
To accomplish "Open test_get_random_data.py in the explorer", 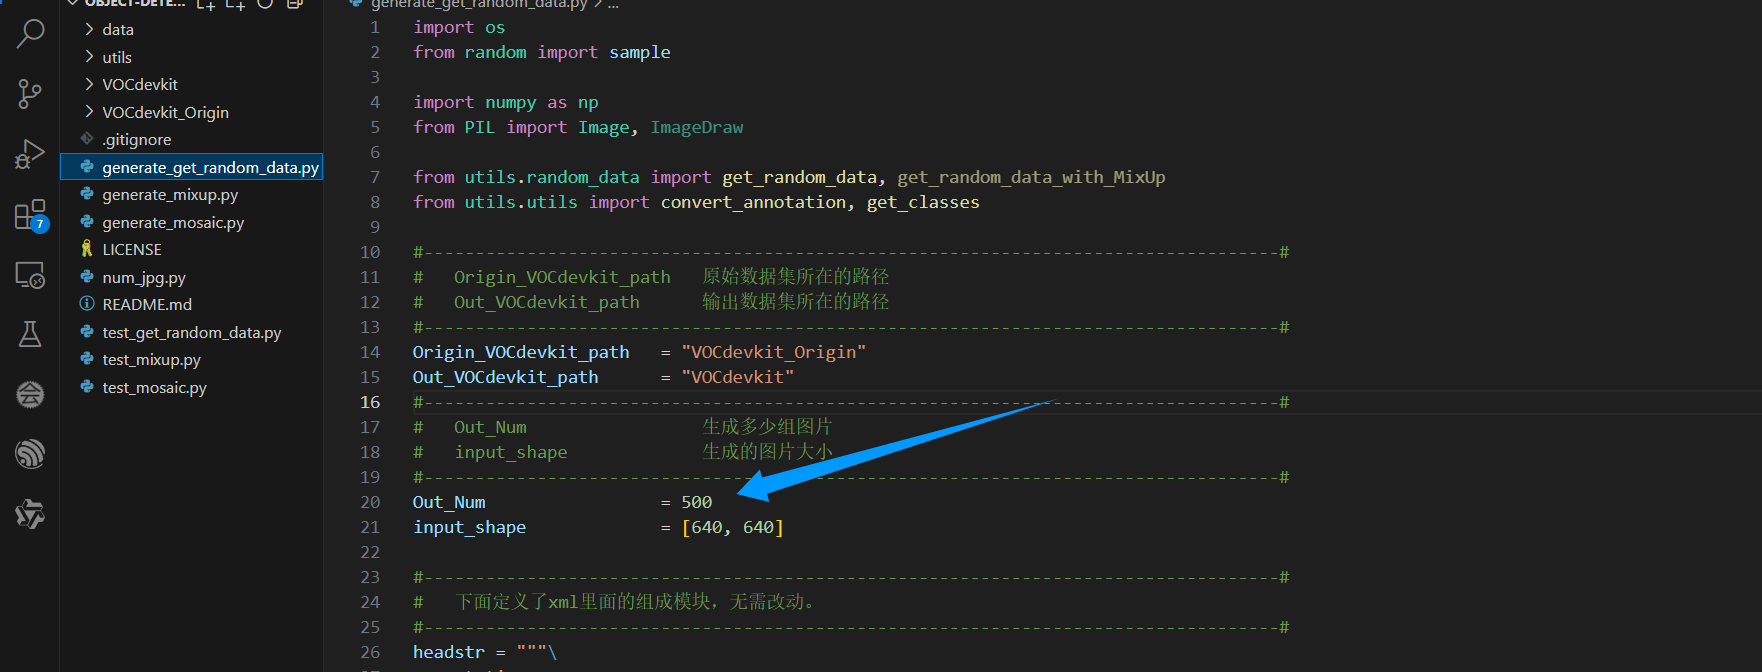I will click(x=192, y=333).
